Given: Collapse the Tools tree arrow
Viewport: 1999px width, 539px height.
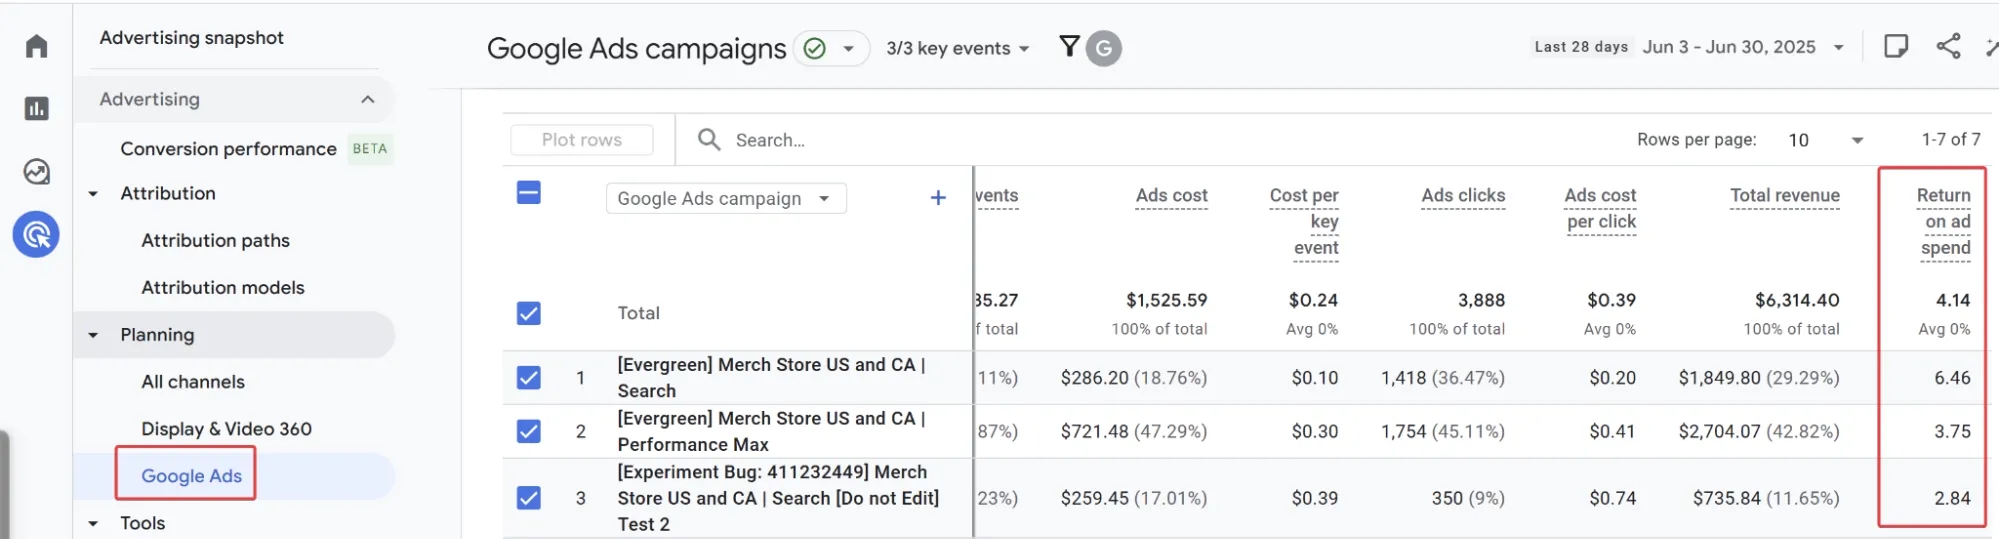Looking at the screenshot, I should pos(93,523).
